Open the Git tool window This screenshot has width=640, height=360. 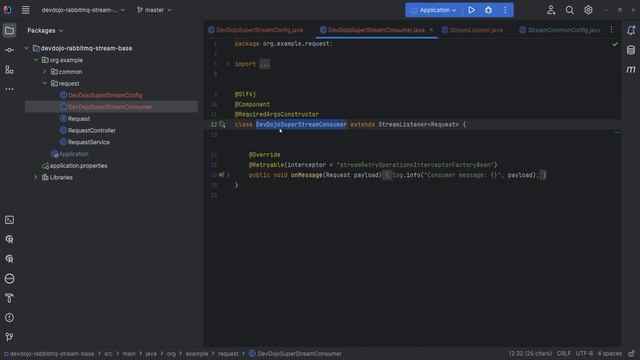click(9, 337)
